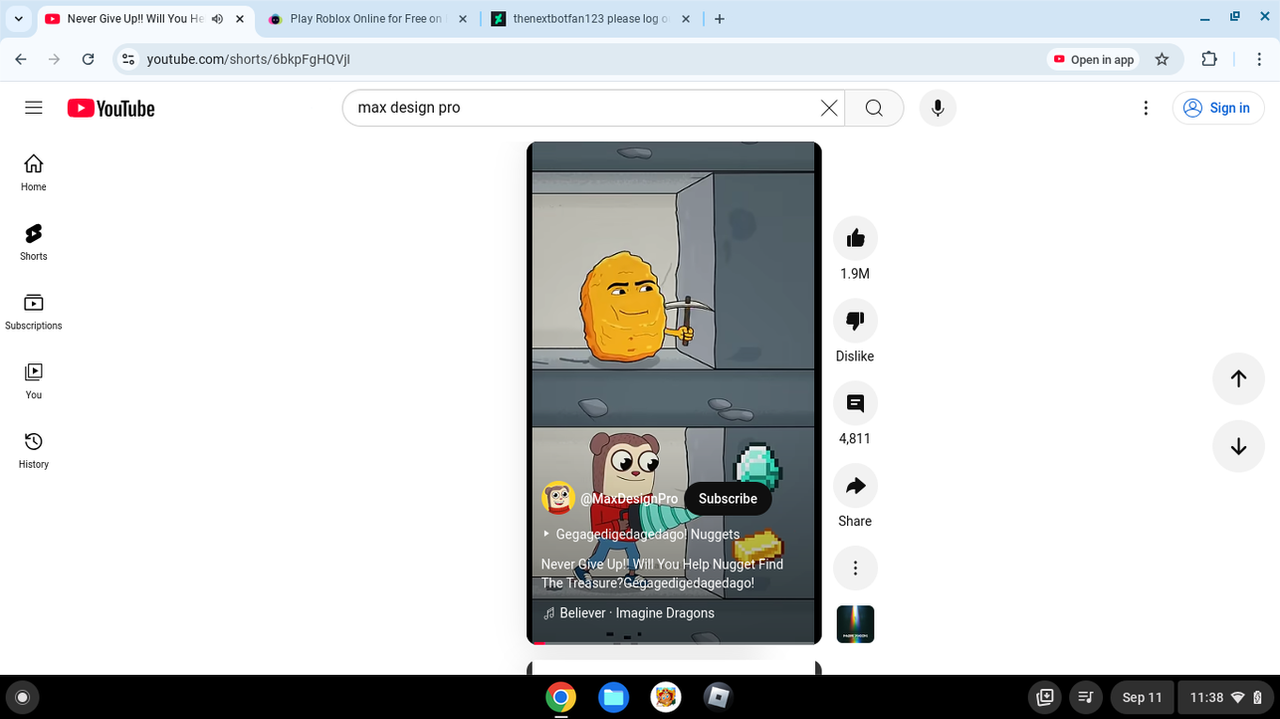Open the You section in the sidebar
The height and width of the screenshot is (719, 1280).
pos(34,381)
